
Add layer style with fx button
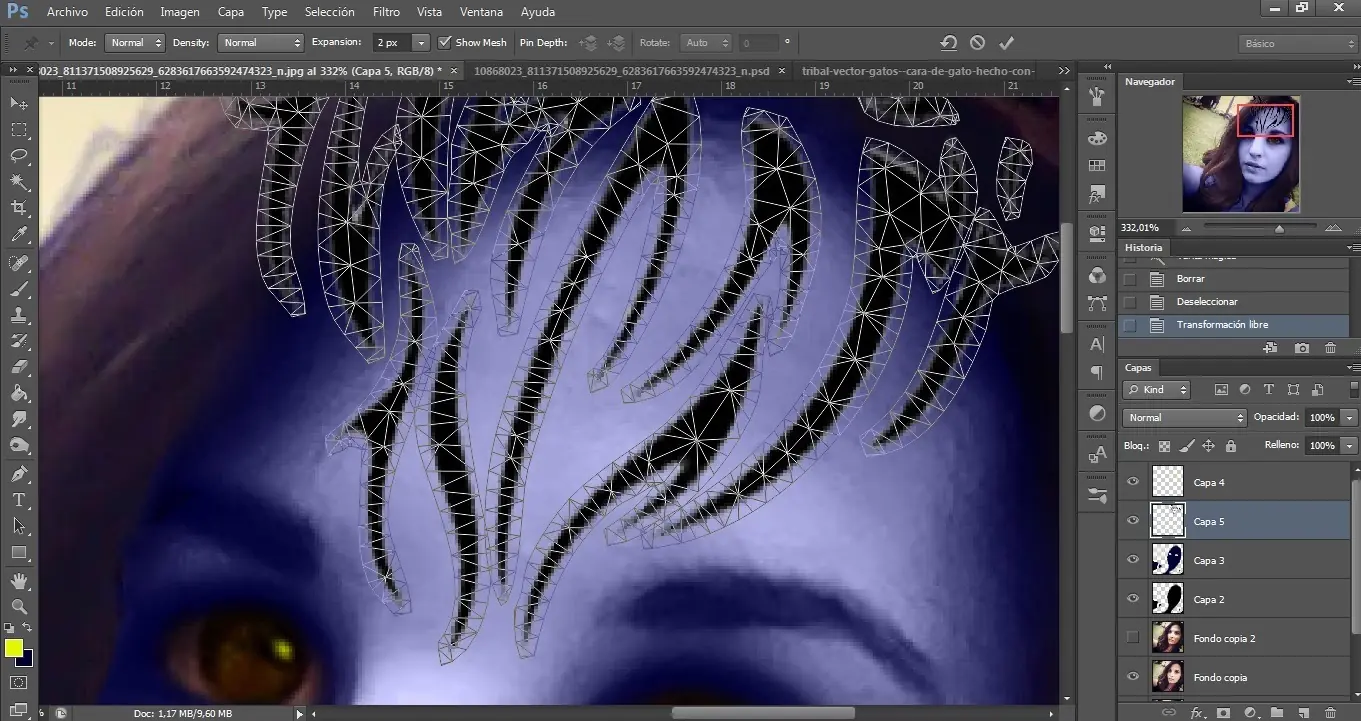pyautogui.click(x=1196, y=713)
